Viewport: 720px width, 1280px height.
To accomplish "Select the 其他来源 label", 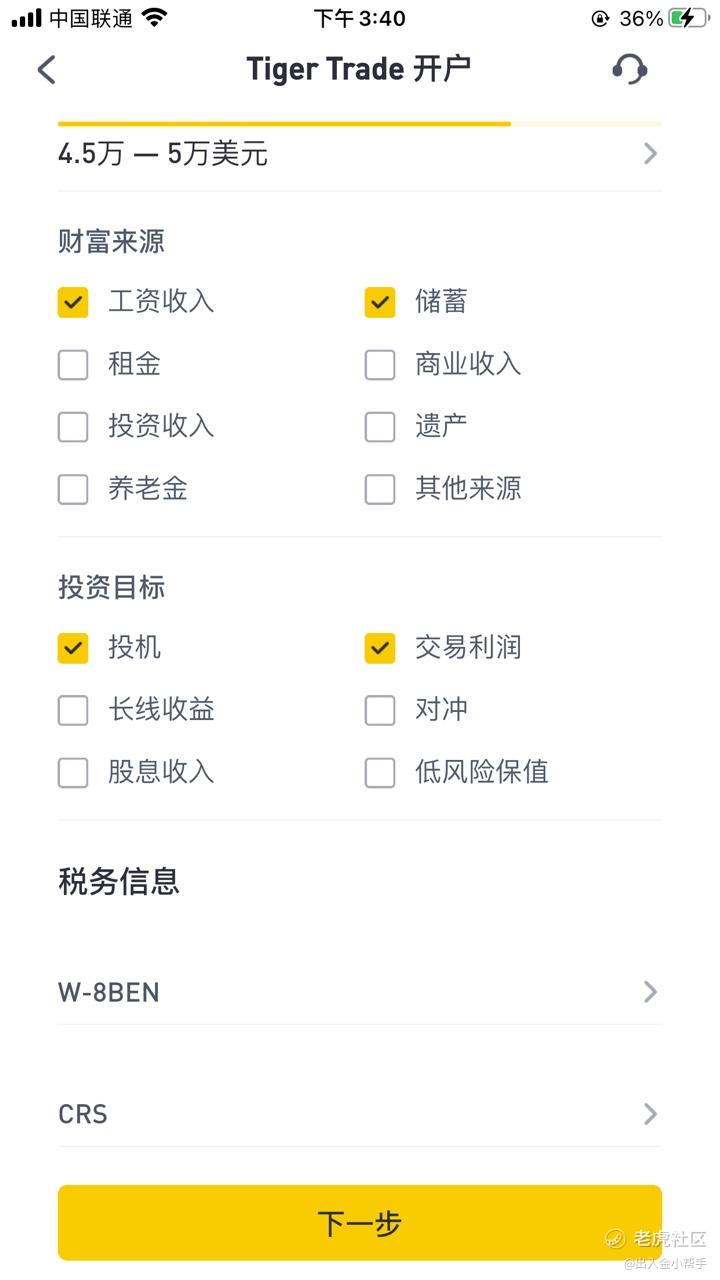I will click(468, 489).
